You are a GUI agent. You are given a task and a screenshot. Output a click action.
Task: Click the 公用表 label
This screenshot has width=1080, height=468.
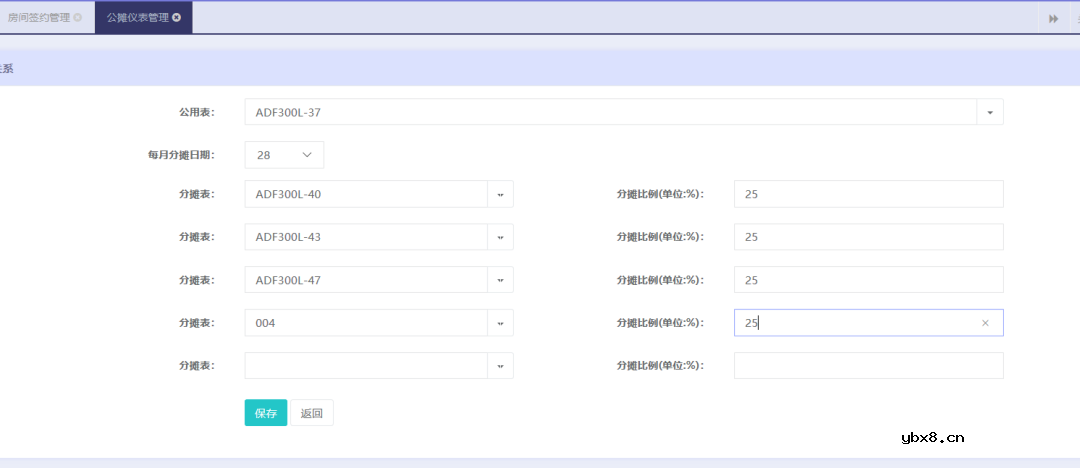tap(197, 112)
